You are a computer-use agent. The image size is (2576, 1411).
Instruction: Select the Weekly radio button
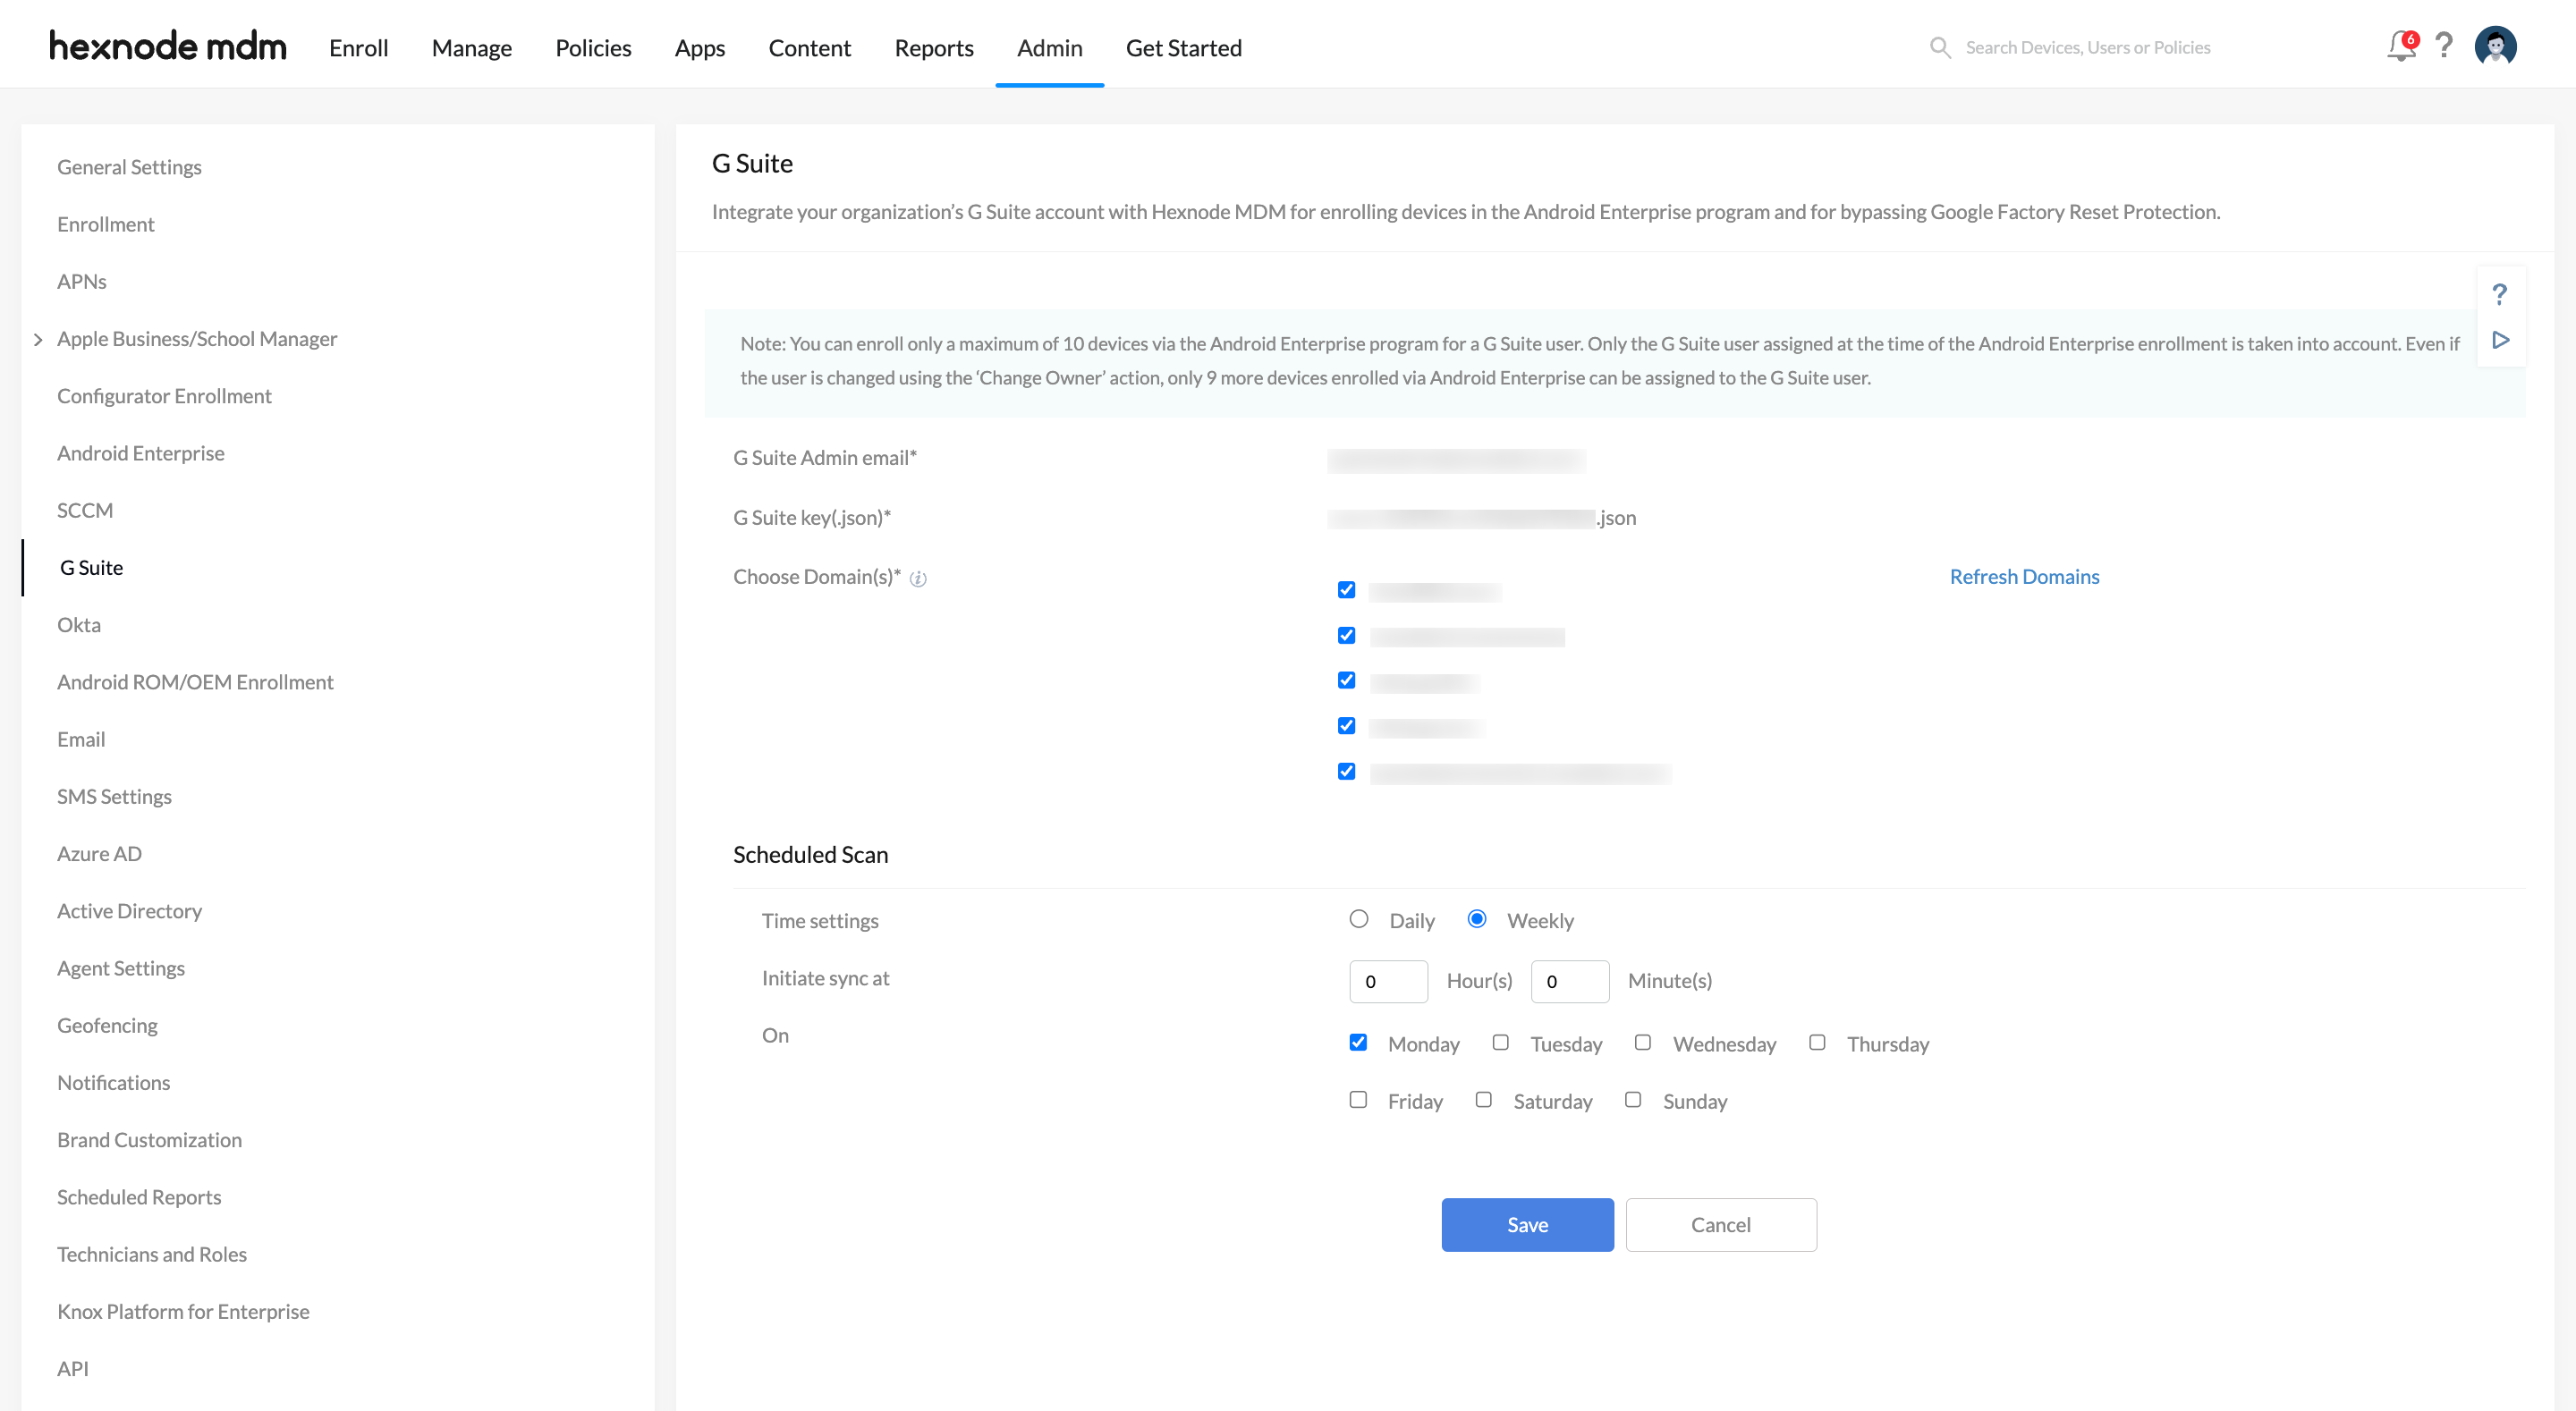1476,919
